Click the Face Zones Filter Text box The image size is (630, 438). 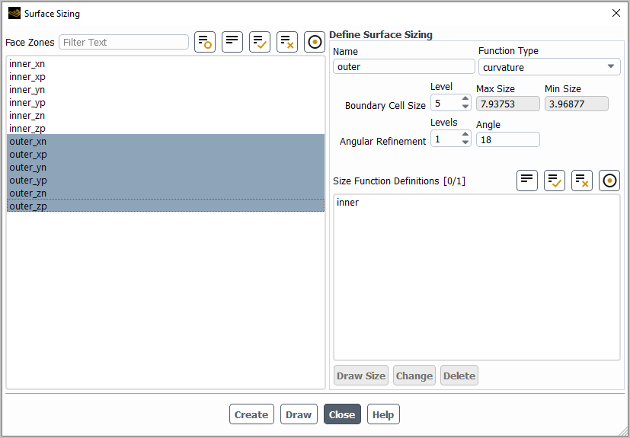123,42
